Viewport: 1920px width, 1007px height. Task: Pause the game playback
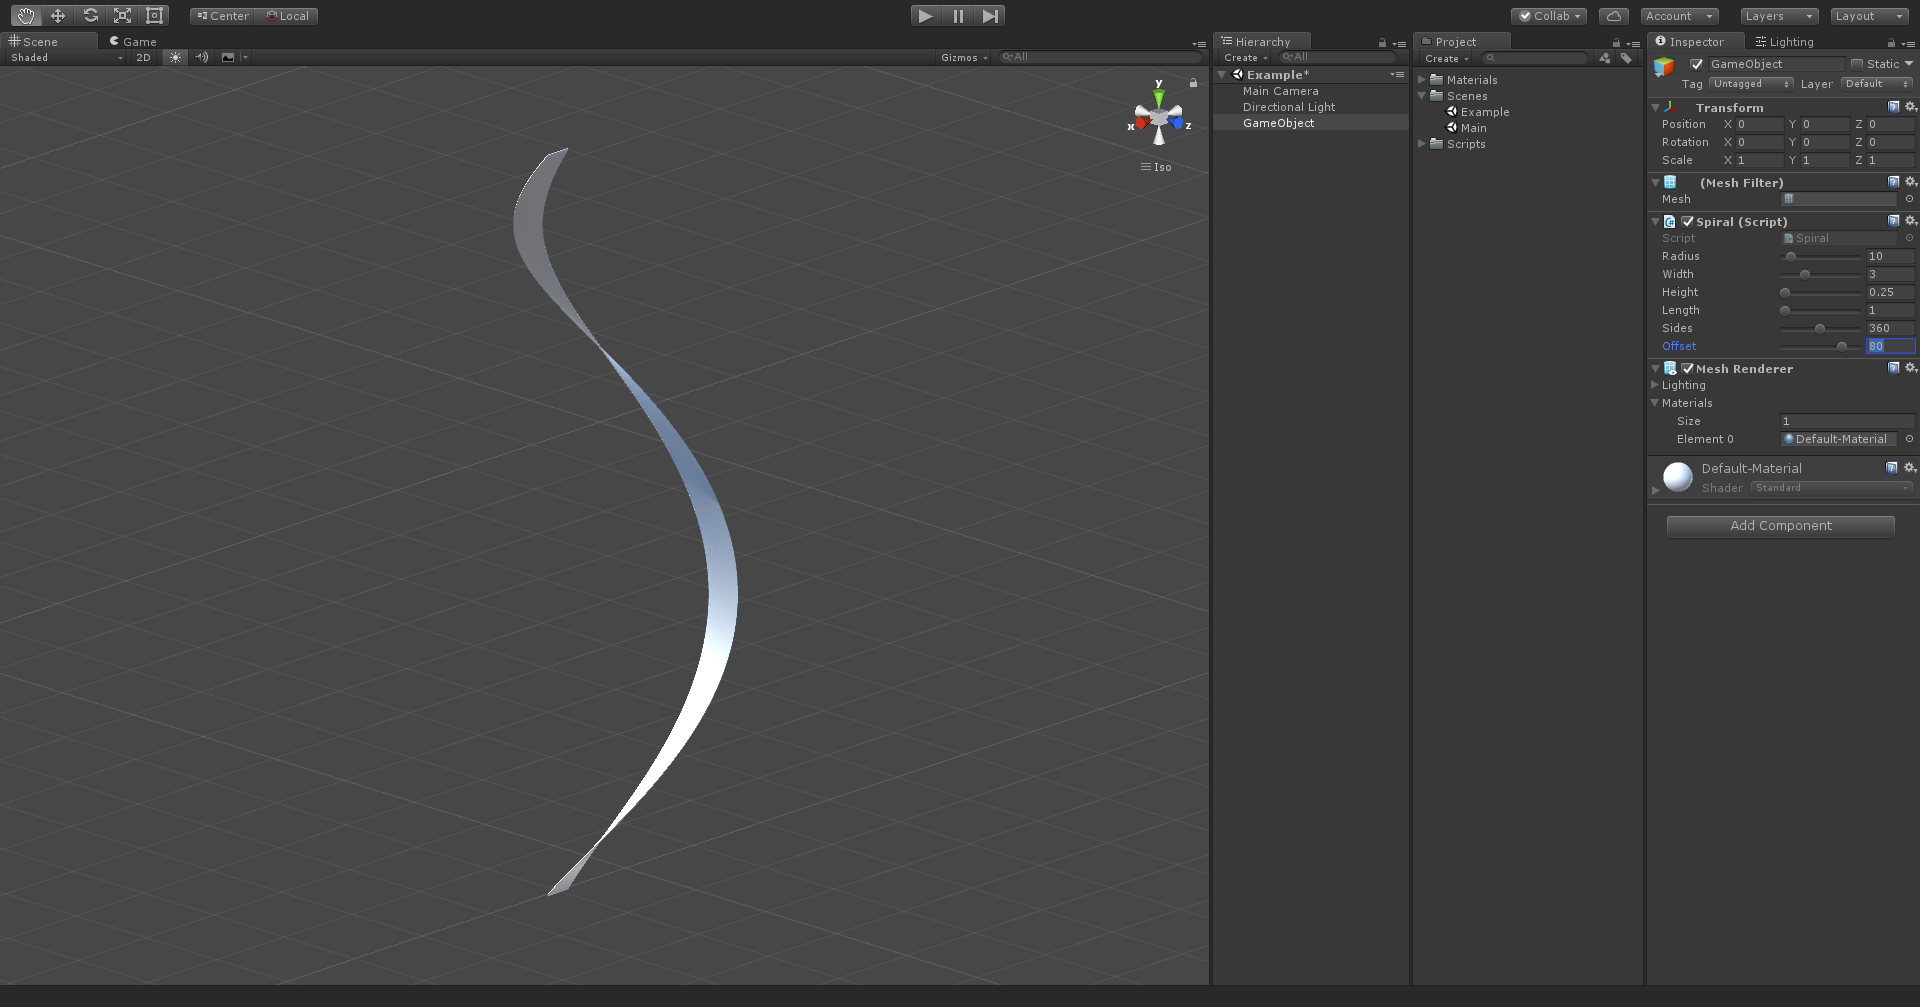coord(958,16)
